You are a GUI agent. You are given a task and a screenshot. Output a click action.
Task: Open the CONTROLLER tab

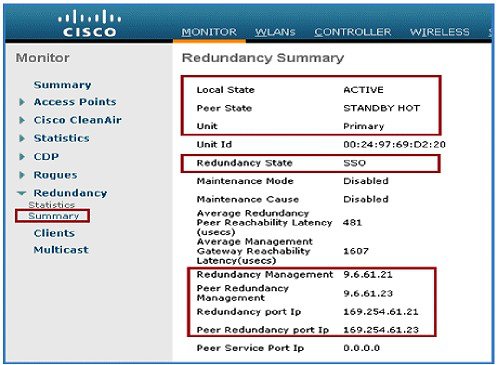353,32
